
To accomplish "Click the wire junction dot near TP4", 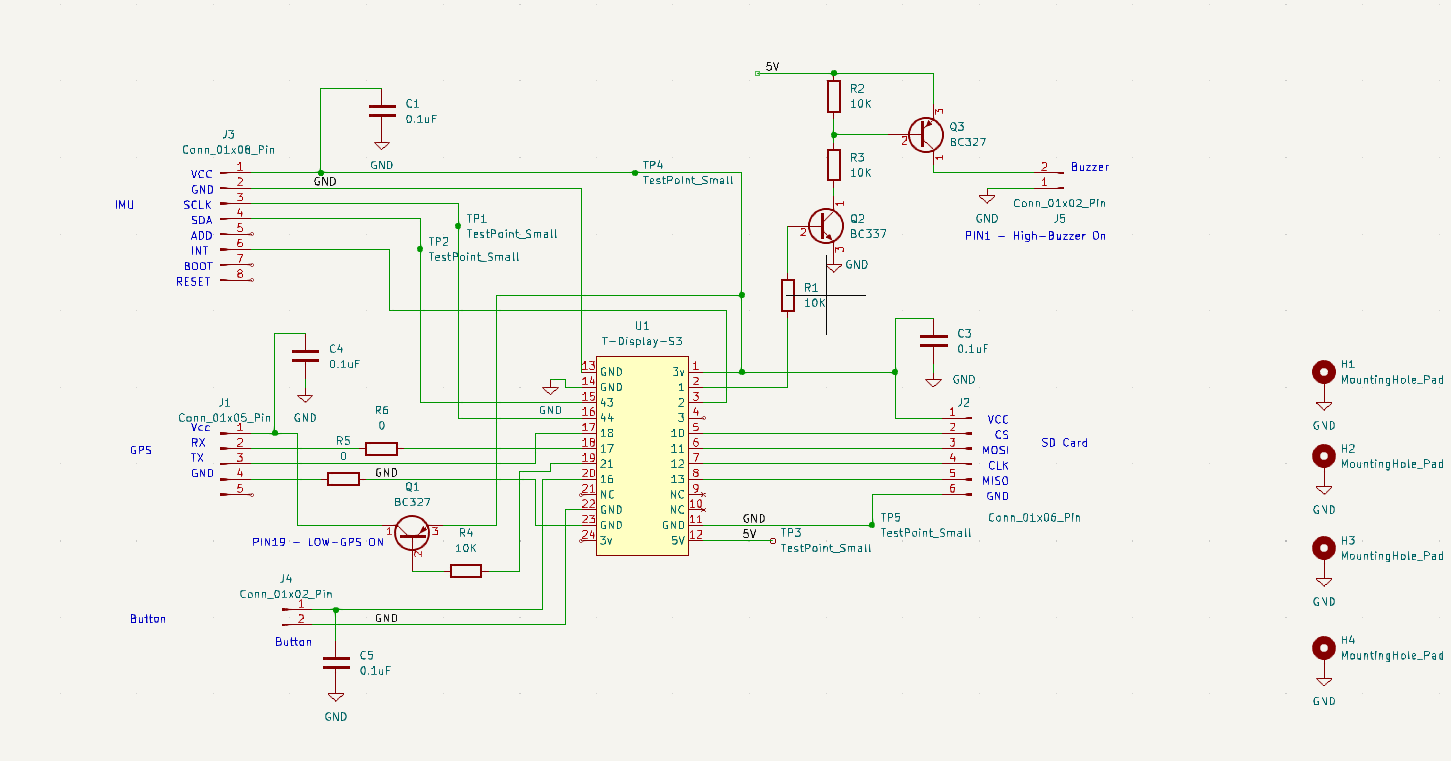I will (x=634, y=172).
